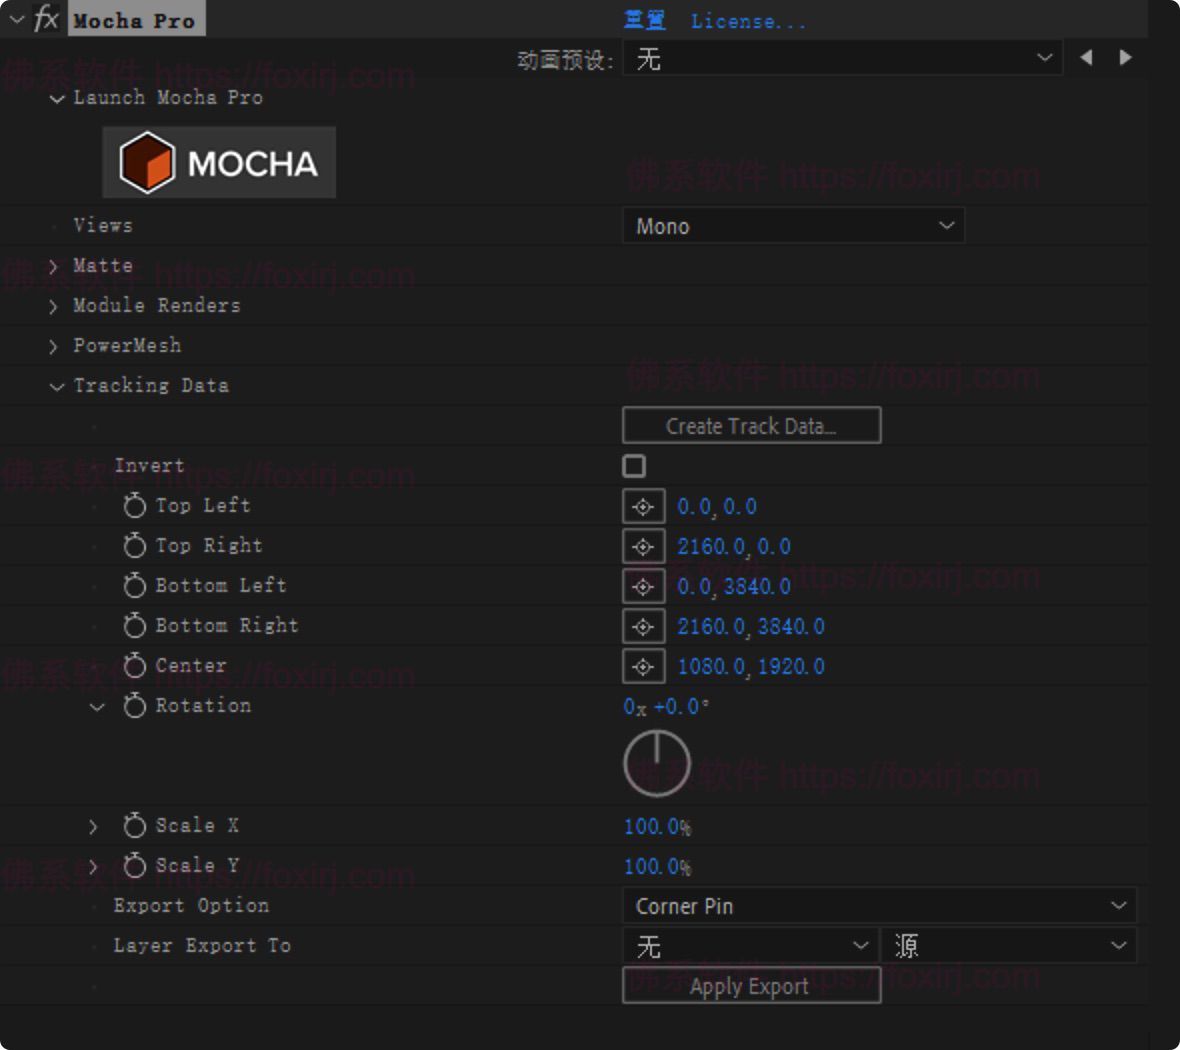The image size is (1180, 1050).
Task: Open the License... link
Action: pos(750,21)
